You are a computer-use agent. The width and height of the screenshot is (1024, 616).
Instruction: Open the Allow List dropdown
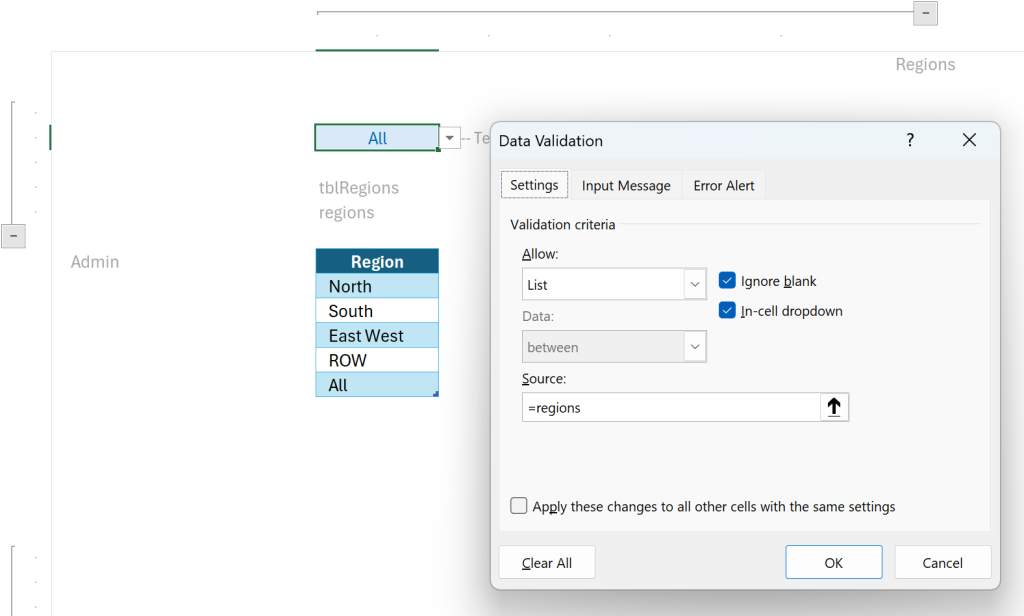tap(614, 284)
